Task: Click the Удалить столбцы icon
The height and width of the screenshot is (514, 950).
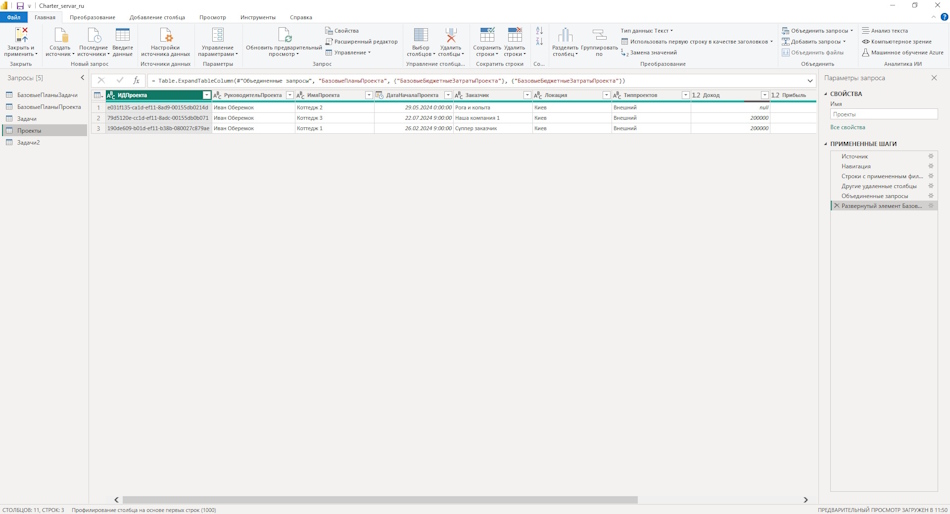Action: click(451, 35)
